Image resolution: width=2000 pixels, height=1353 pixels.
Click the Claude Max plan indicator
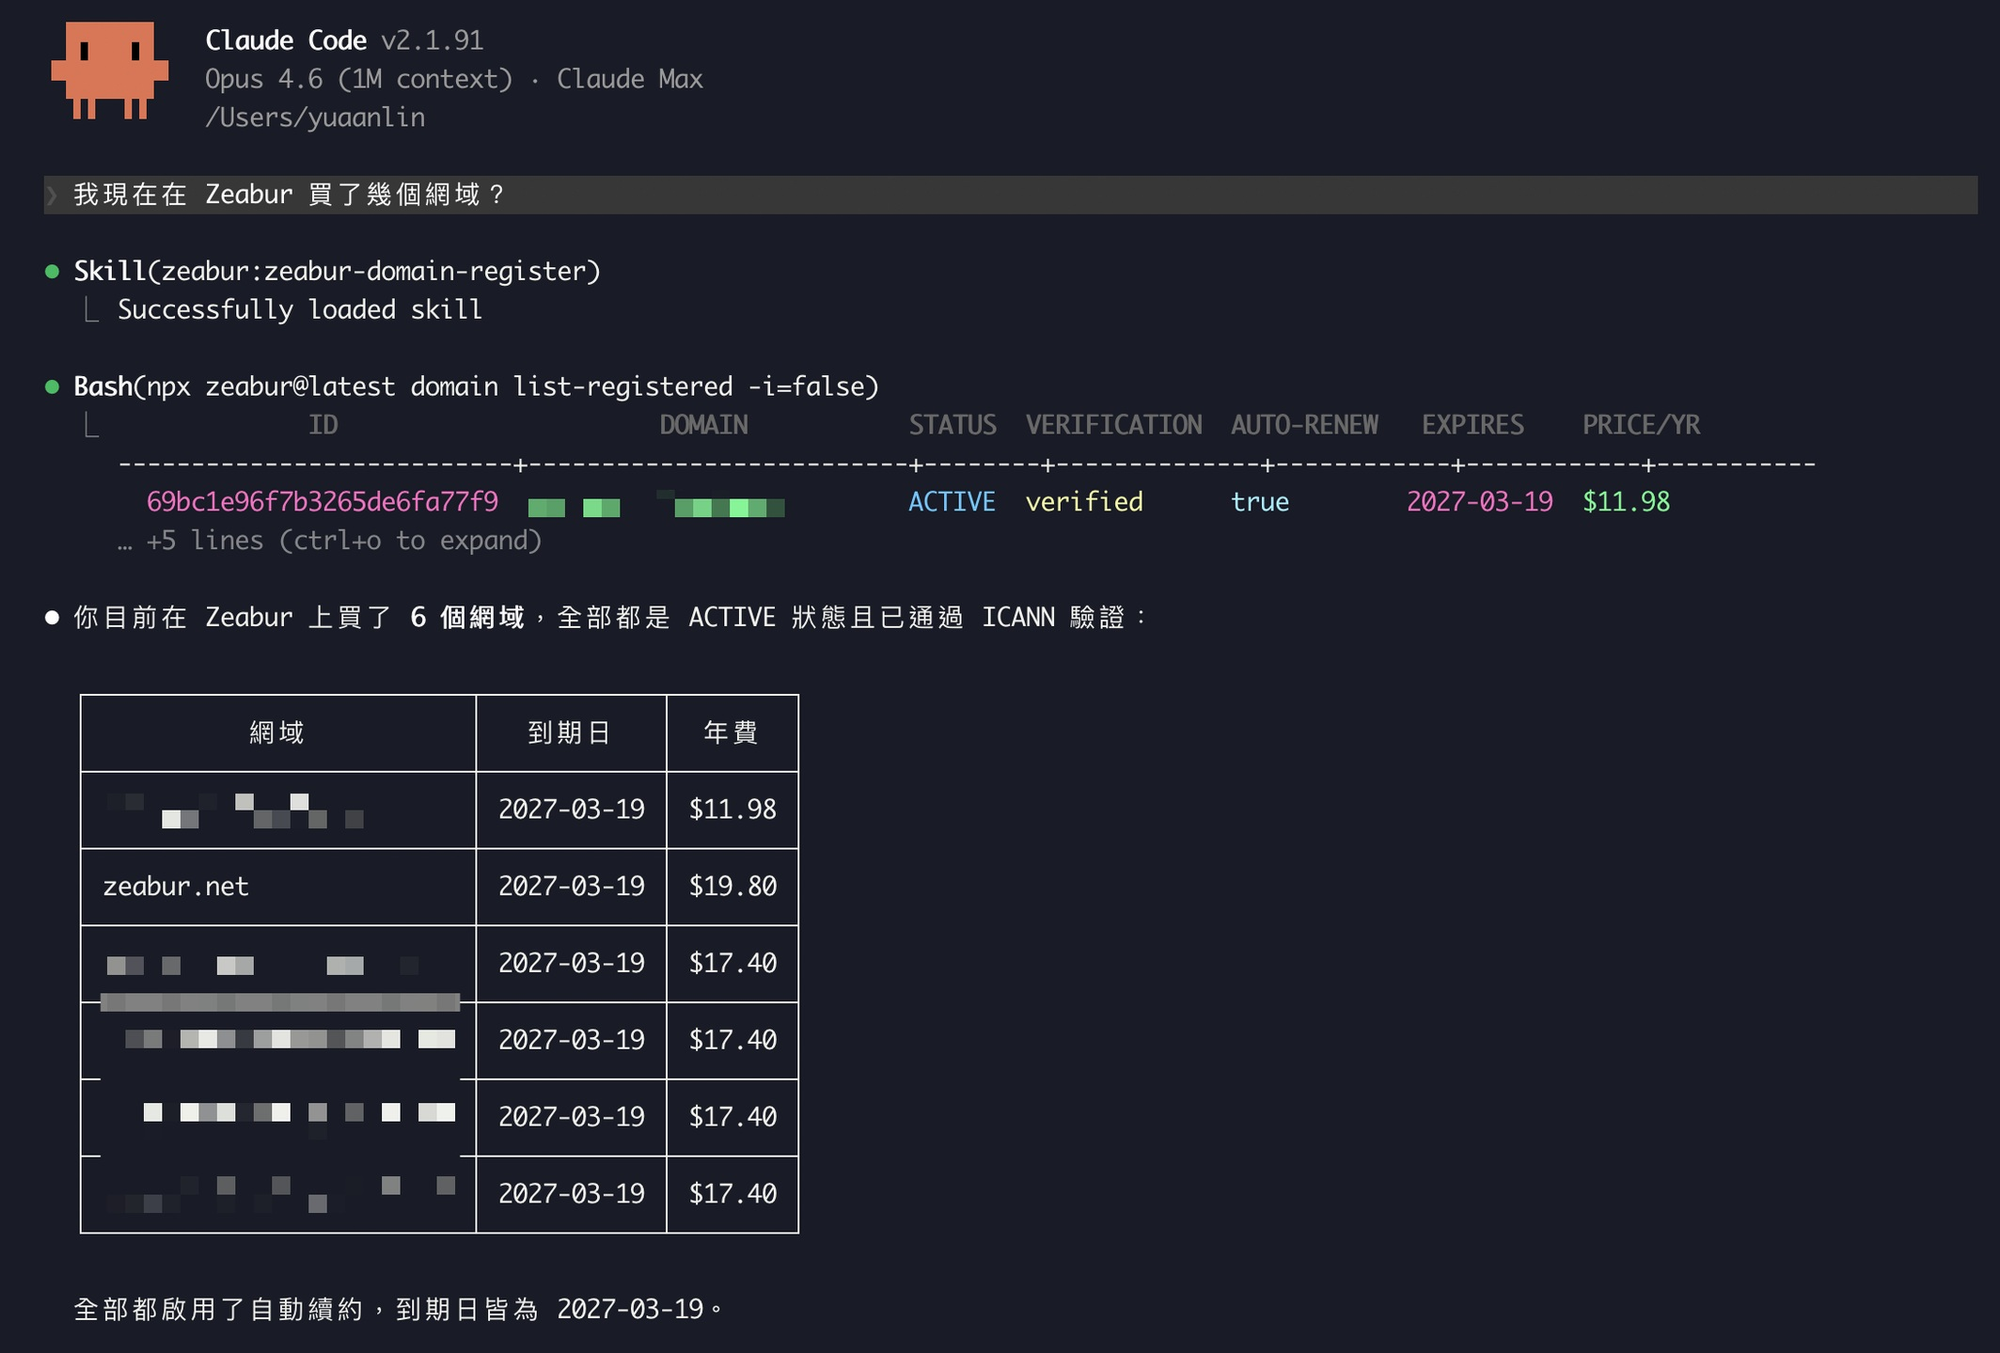[x=631, y=78]
